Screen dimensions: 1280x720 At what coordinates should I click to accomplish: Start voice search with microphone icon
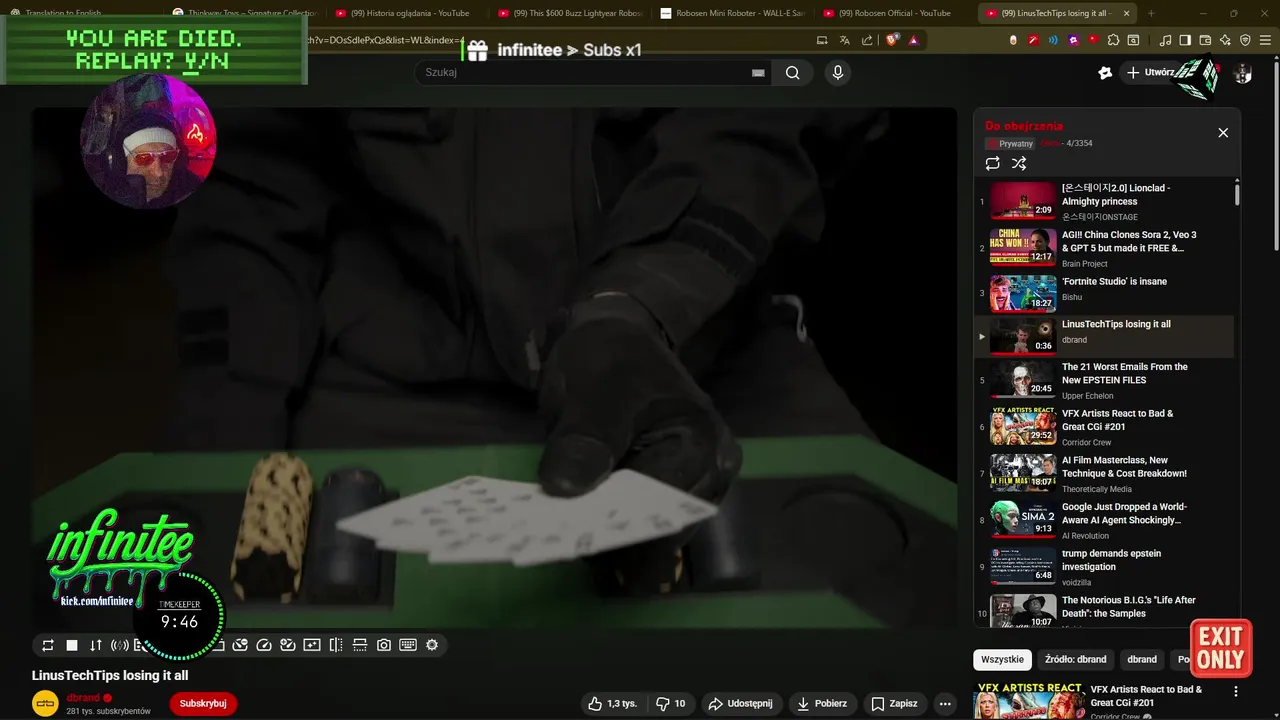[838, 72]
